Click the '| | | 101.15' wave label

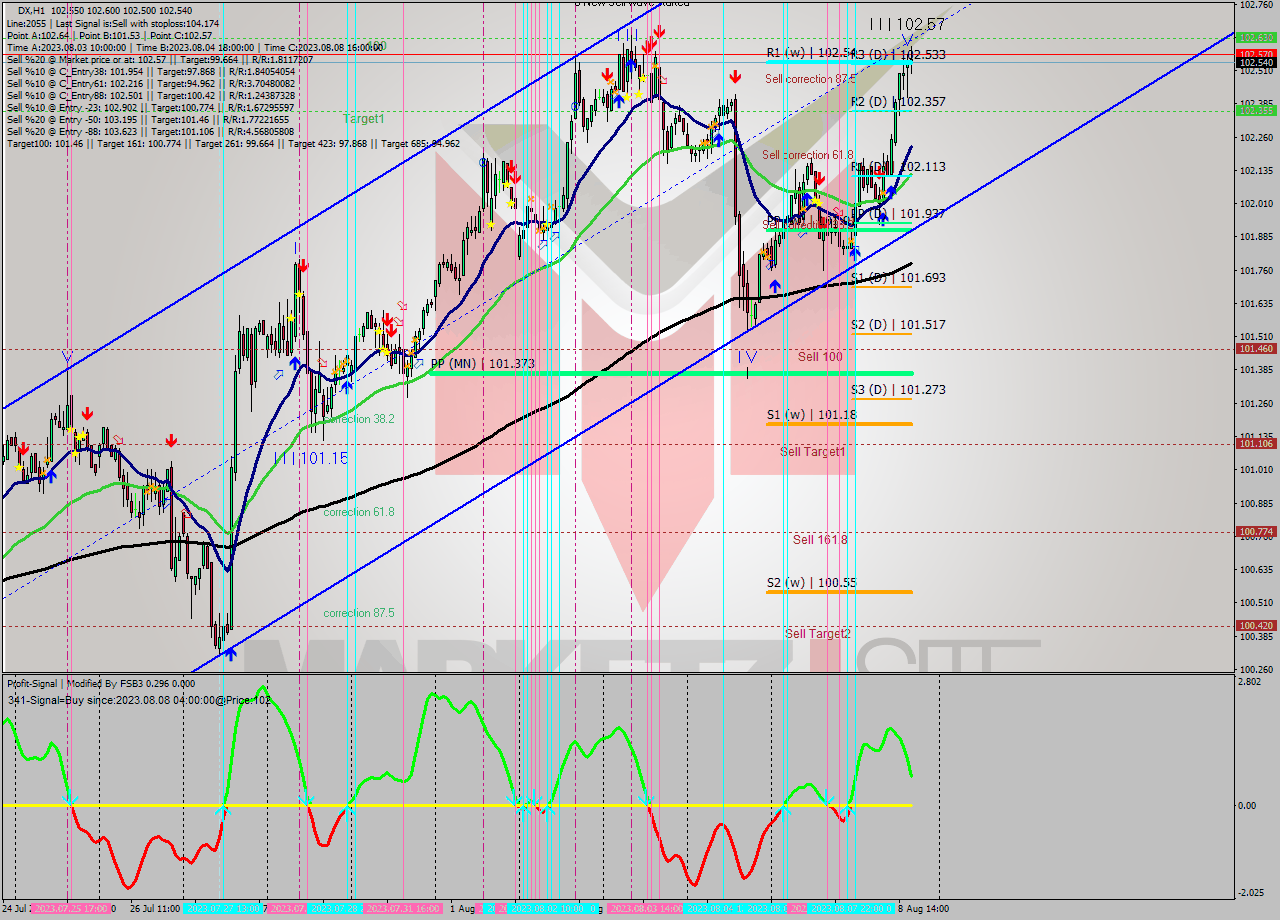click(310, 458)
